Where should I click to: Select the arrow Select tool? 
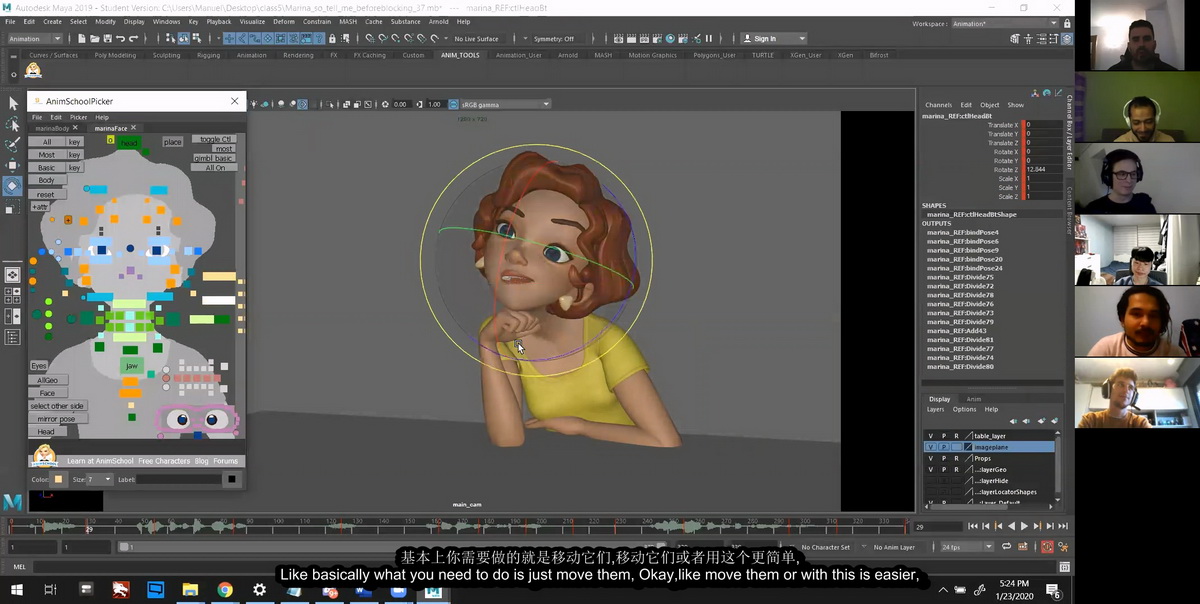point(13,103)
